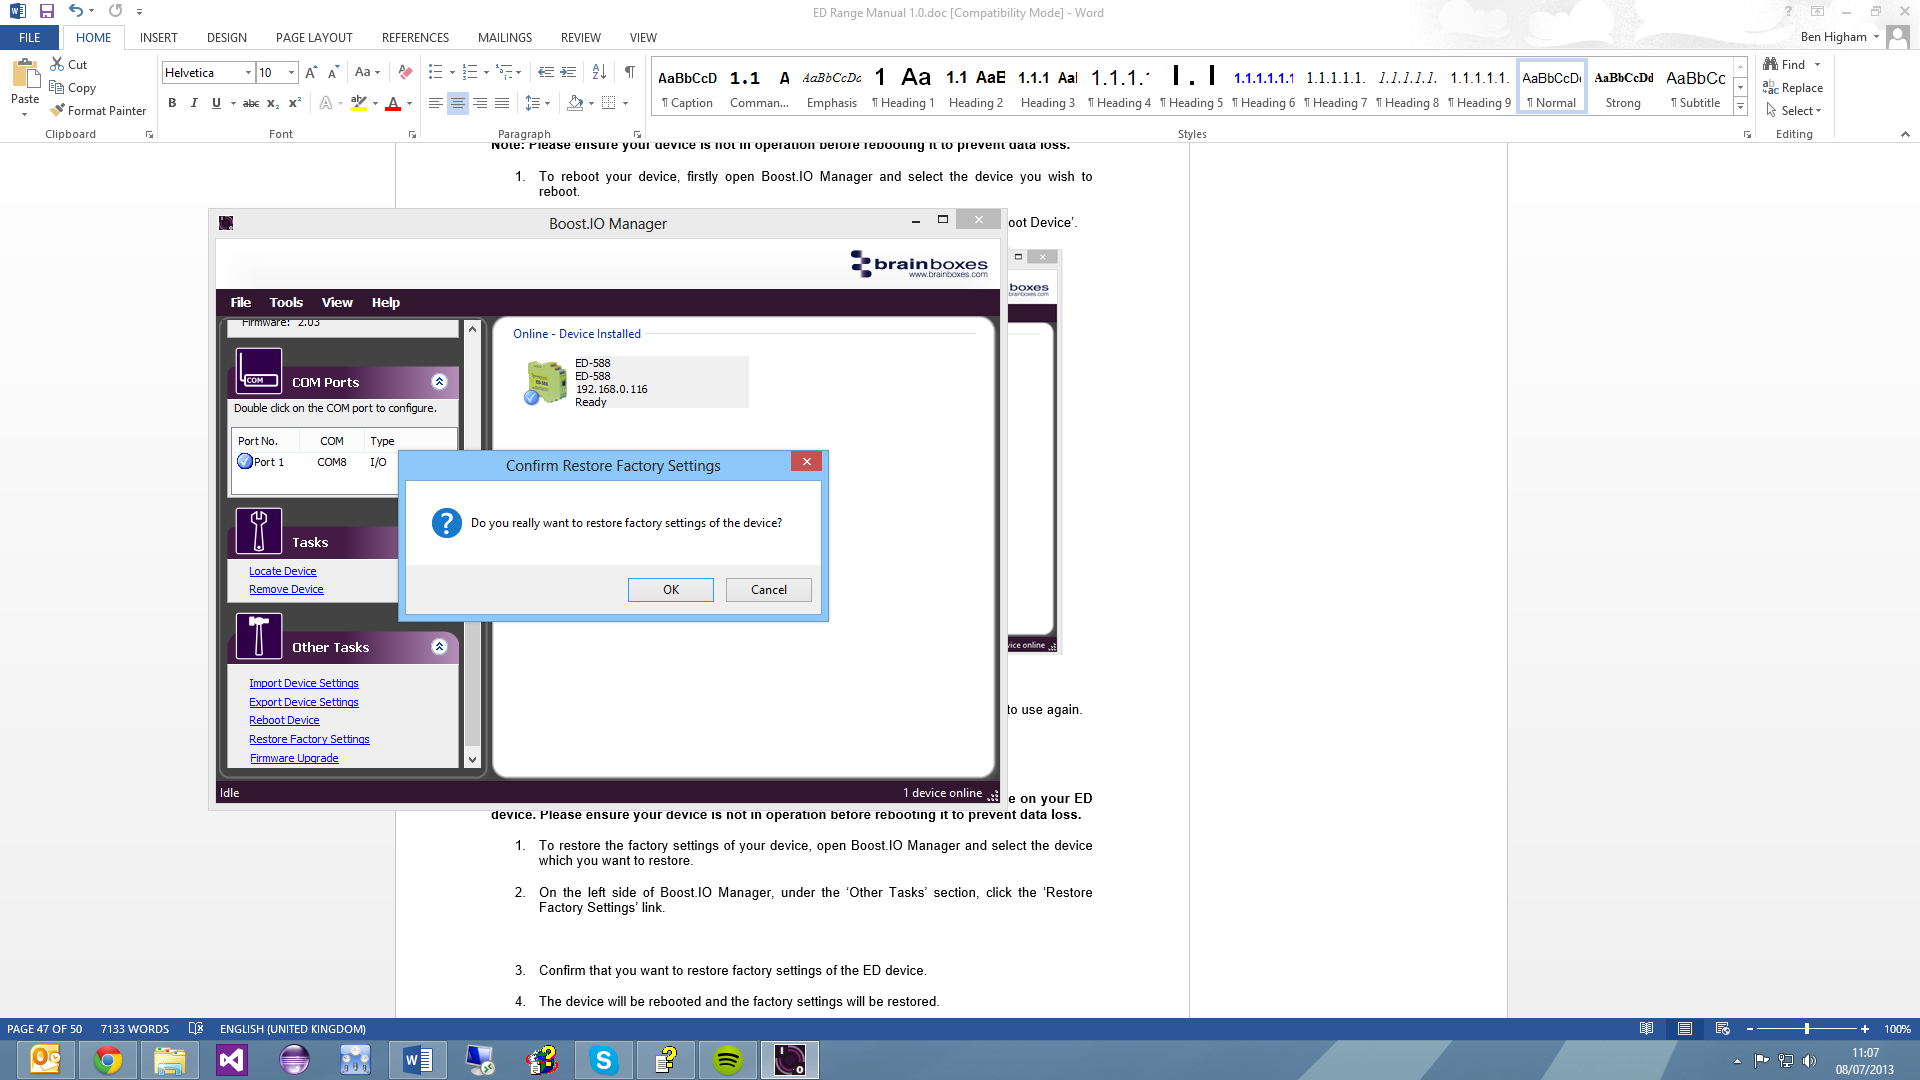Toggle bold formatting
The image size is (1920, 1080).
(172, 102)
